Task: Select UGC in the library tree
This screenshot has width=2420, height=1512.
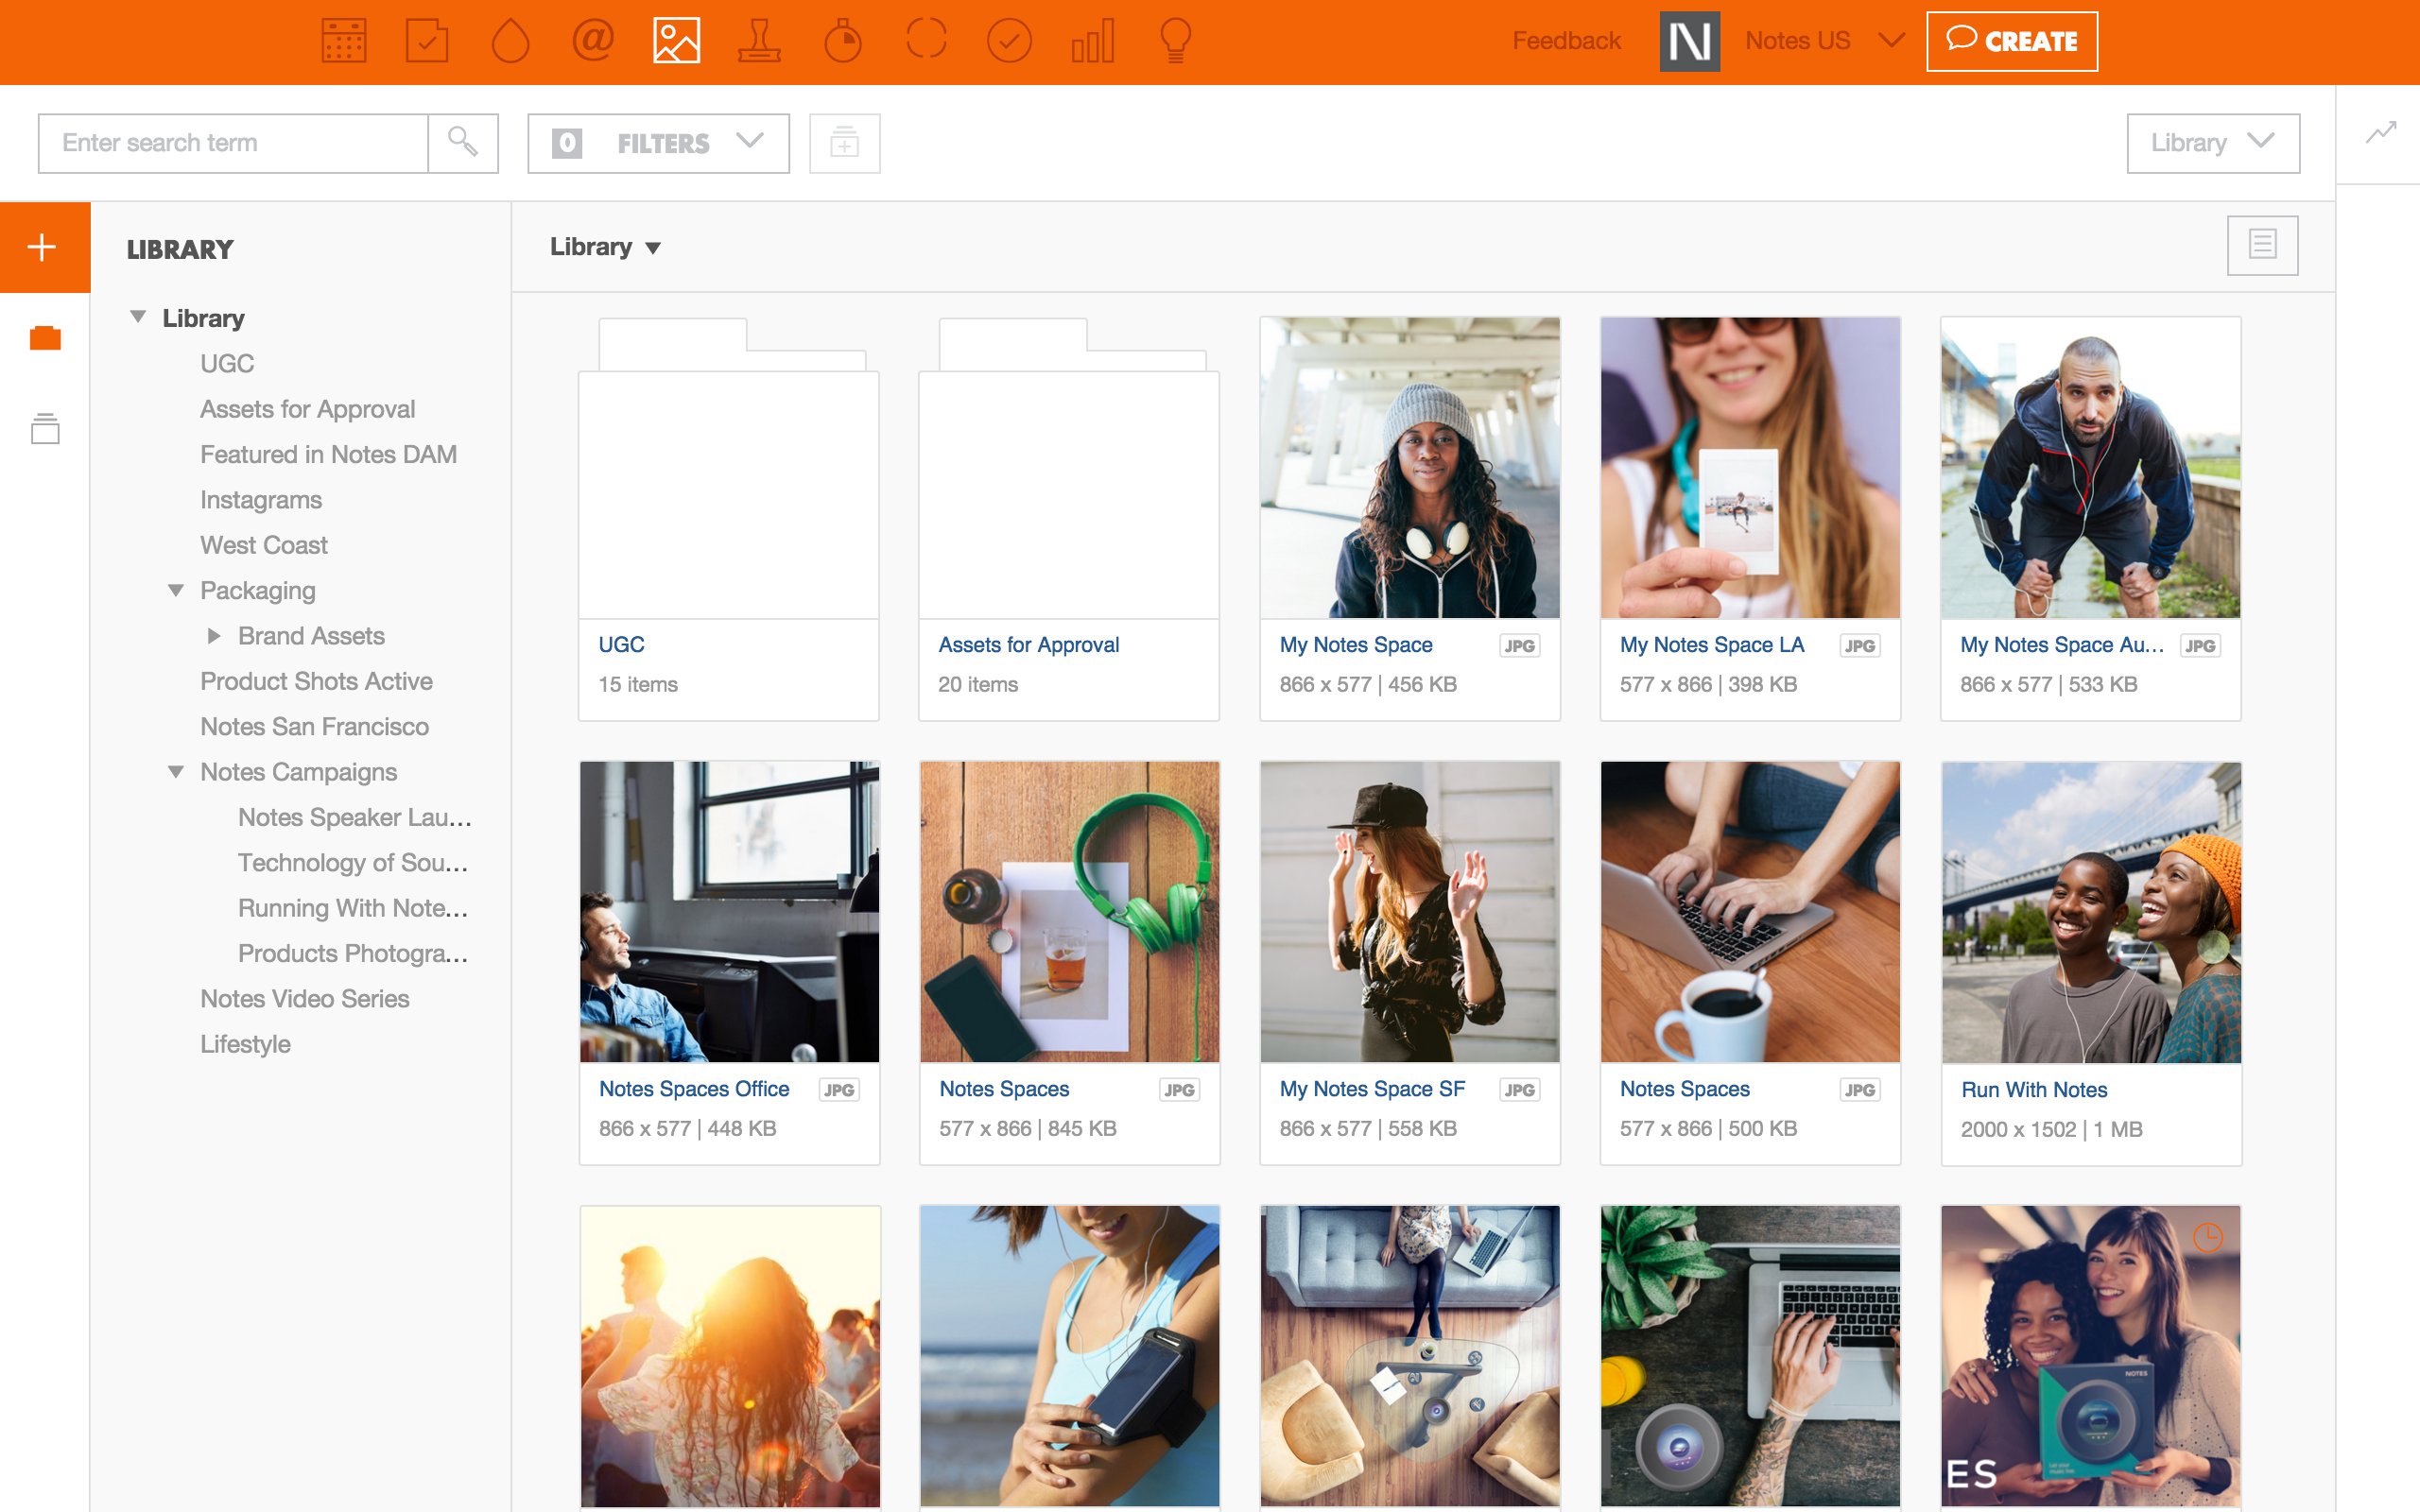Action: 227,363
